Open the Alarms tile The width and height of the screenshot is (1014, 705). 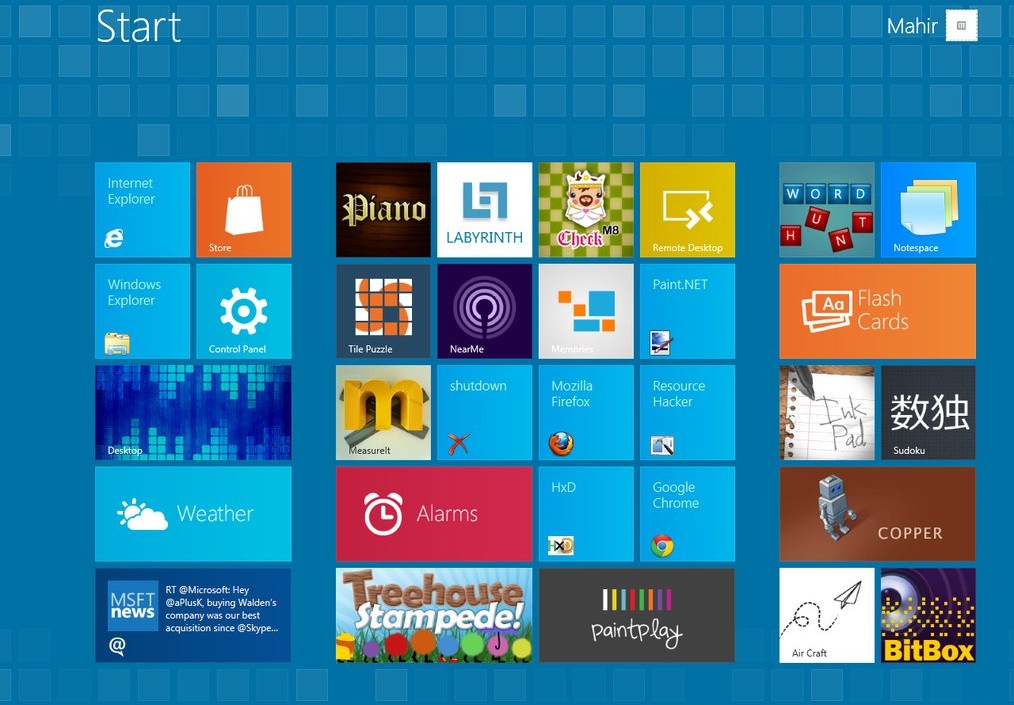click(434, 514)
